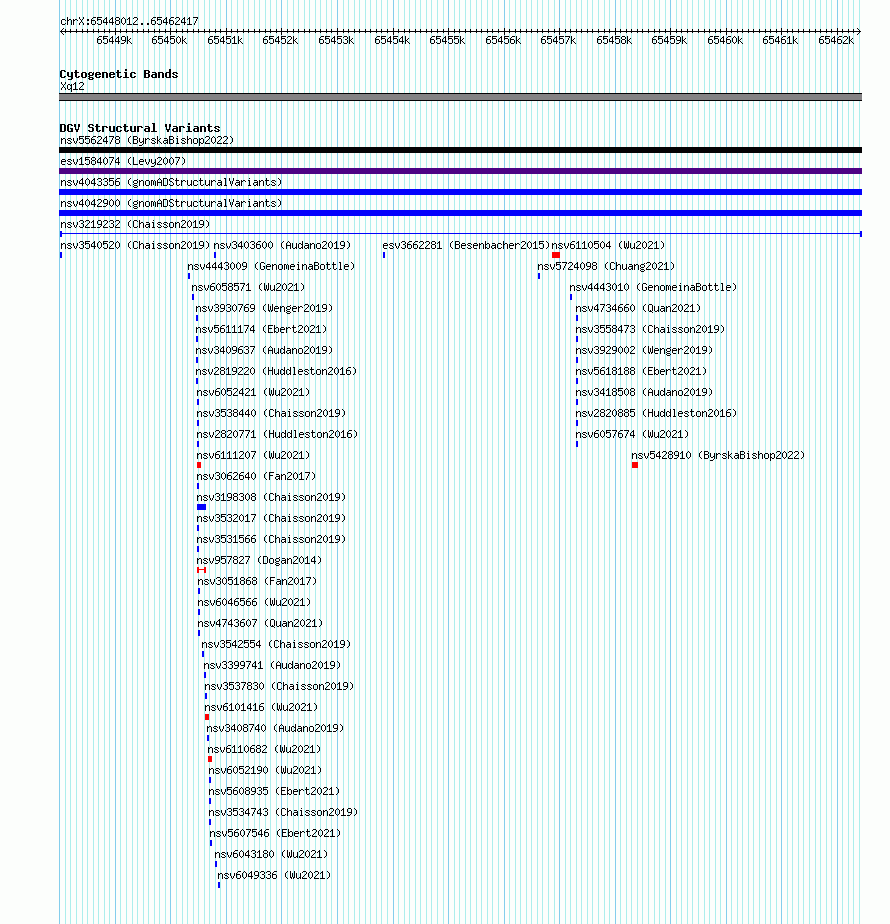The height and width of the screenshot is (924, 890).
Task: Click nsv4743607 (Quan2021) label
Action: (261, 623)
